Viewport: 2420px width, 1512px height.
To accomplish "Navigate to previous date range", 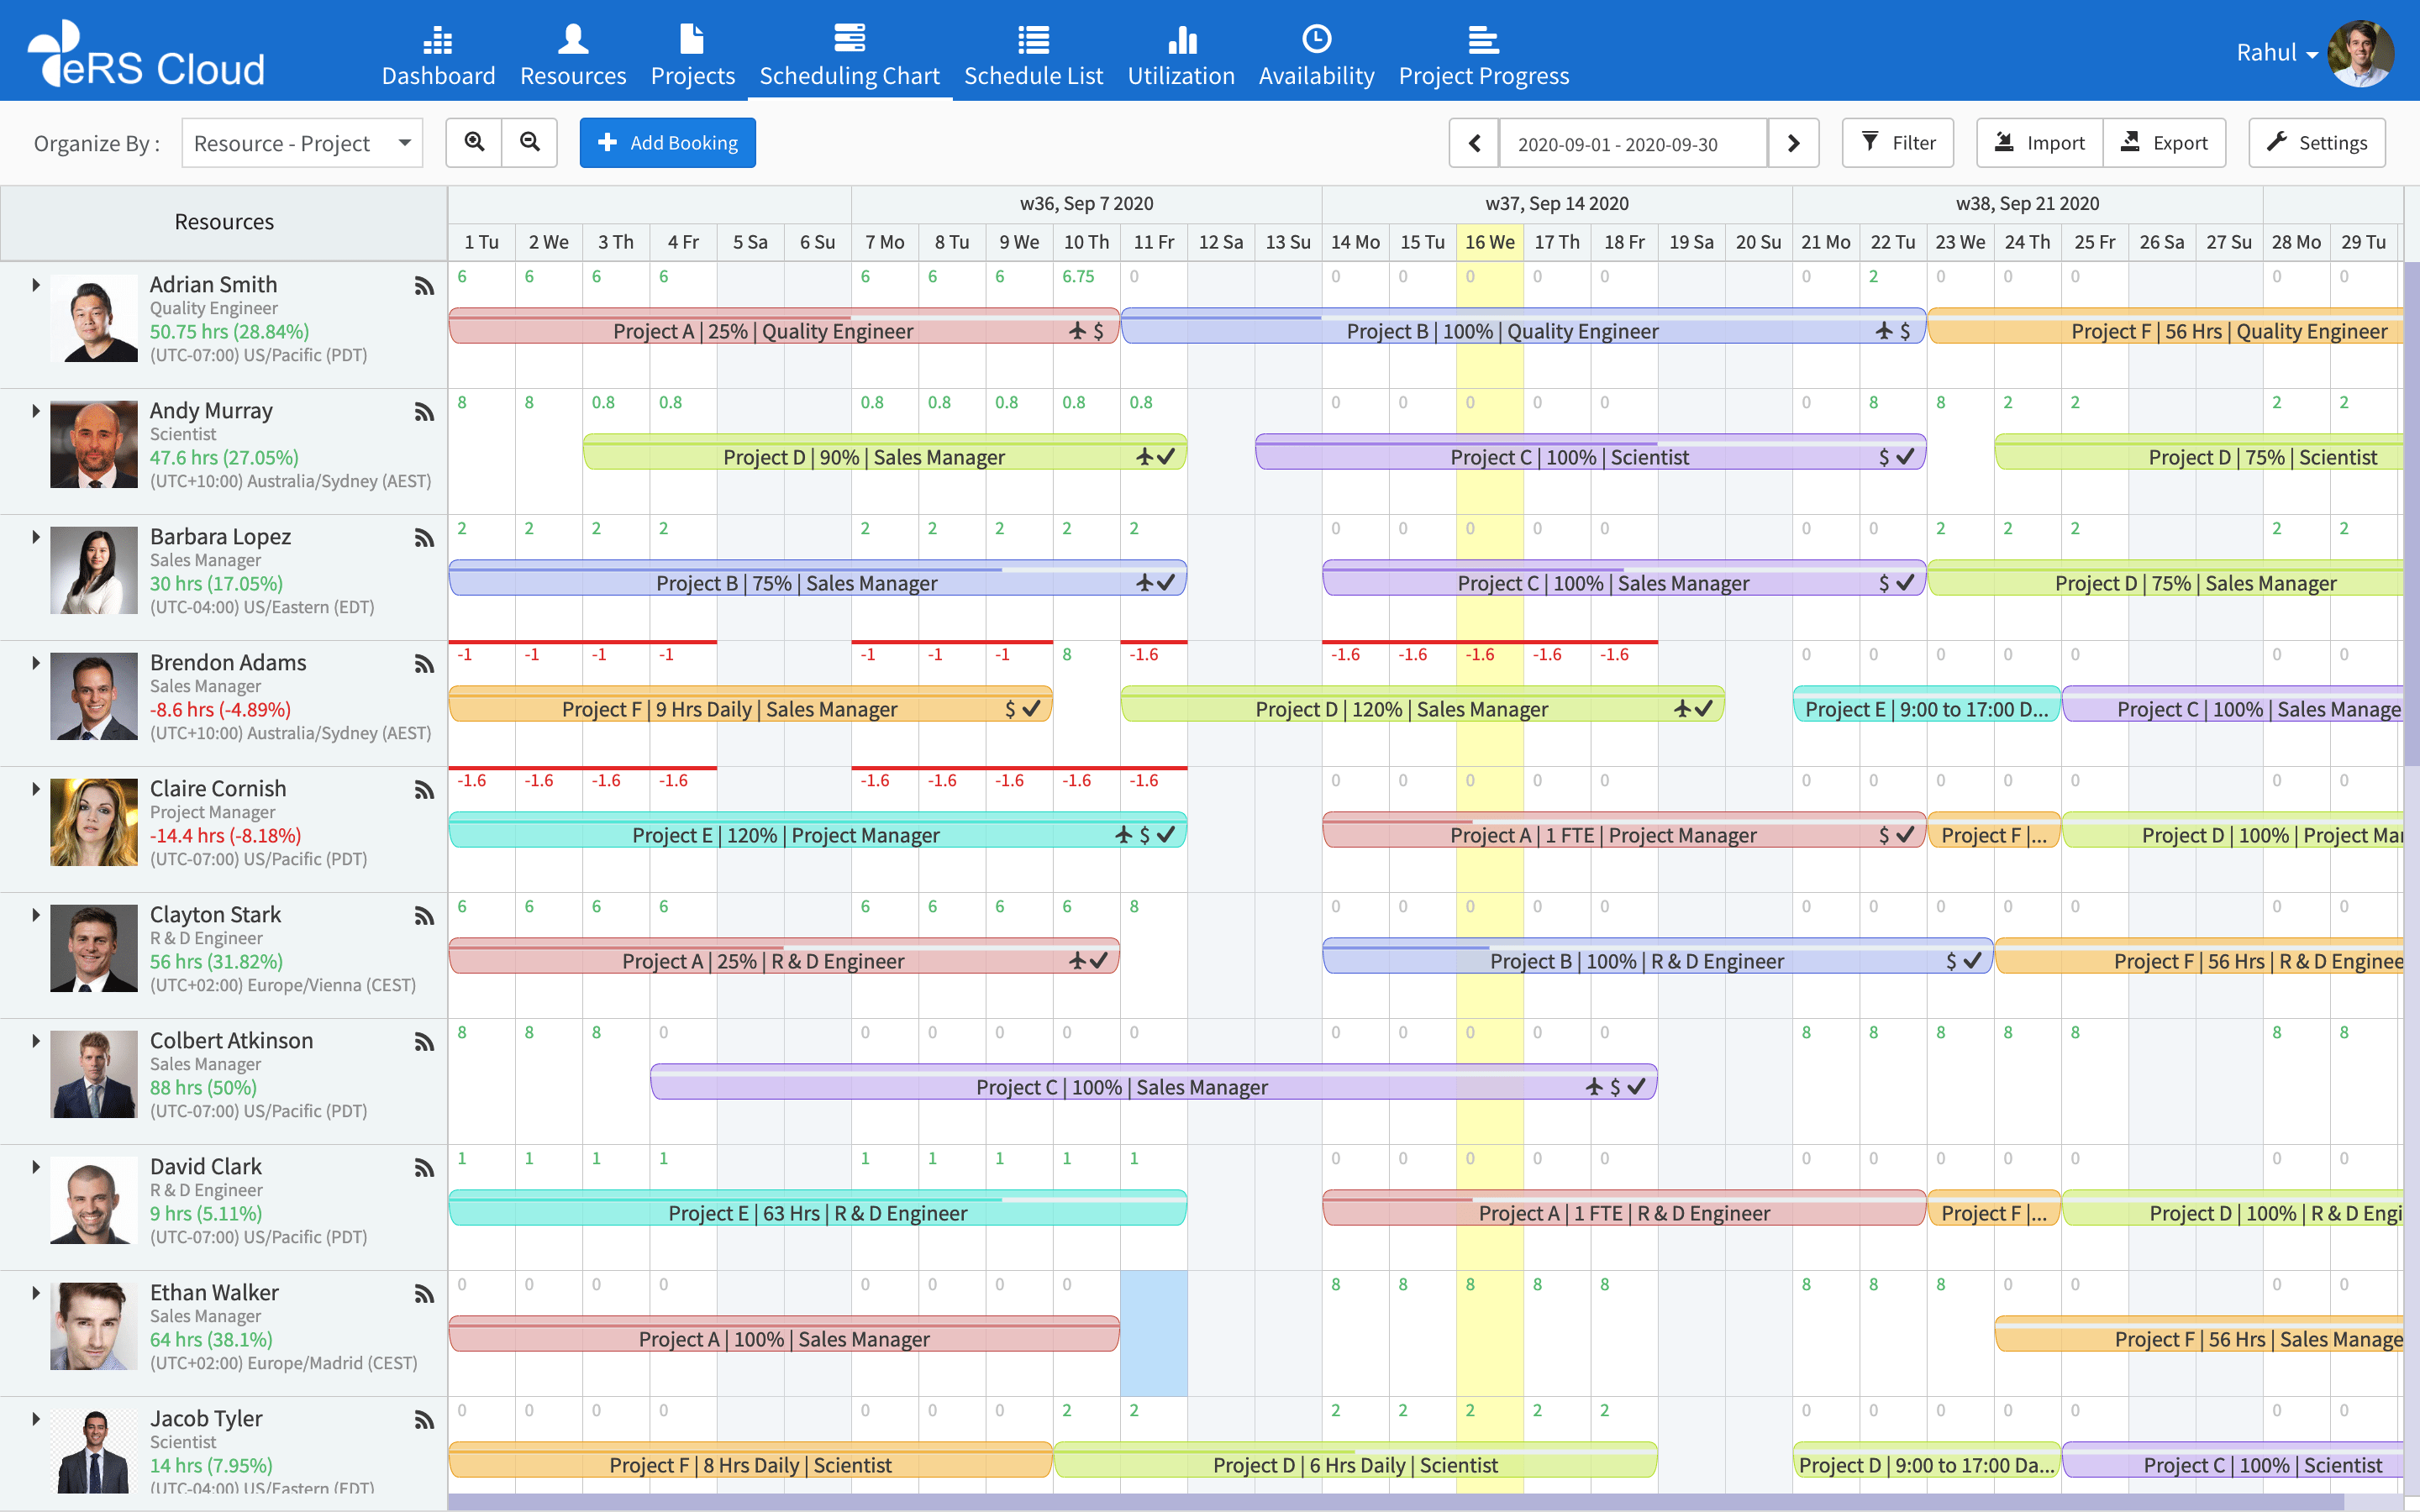I will coord(1474,143).
